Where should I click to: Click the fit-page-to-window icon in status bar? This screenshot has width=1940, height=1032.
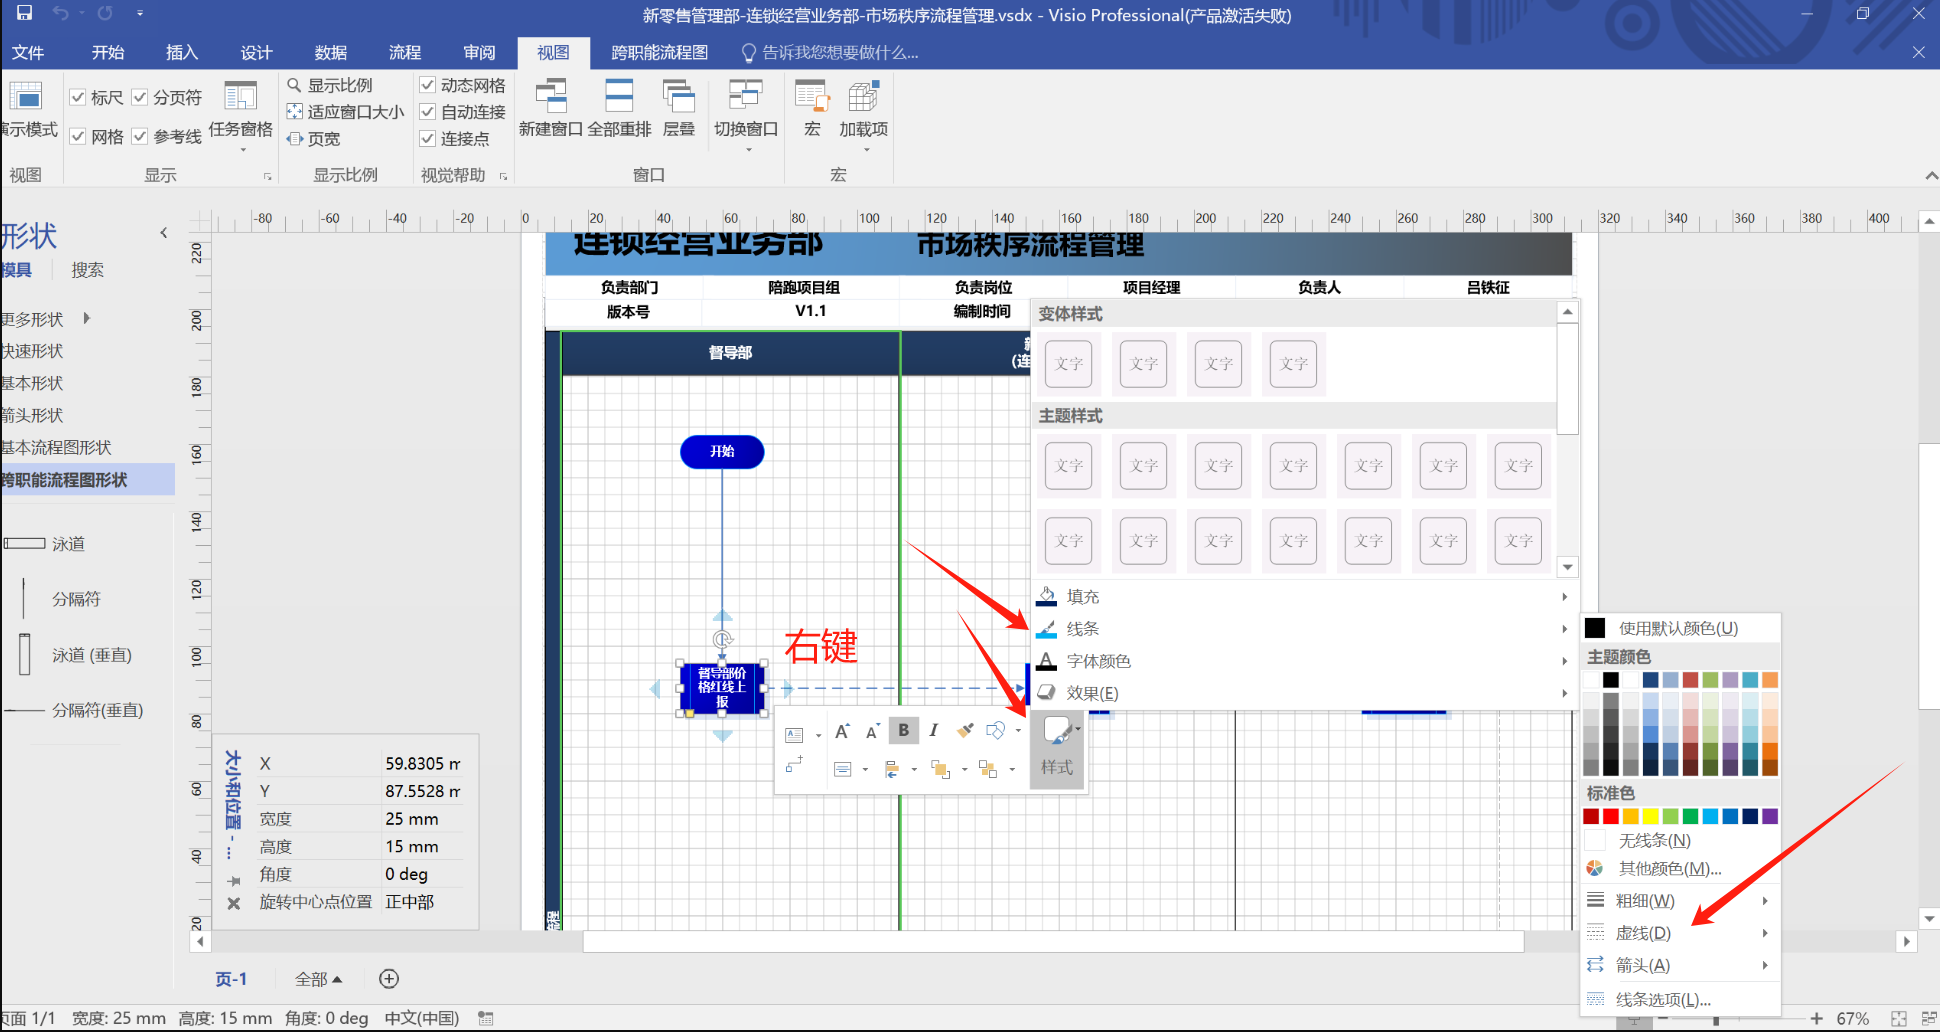click(1899, 1018)
